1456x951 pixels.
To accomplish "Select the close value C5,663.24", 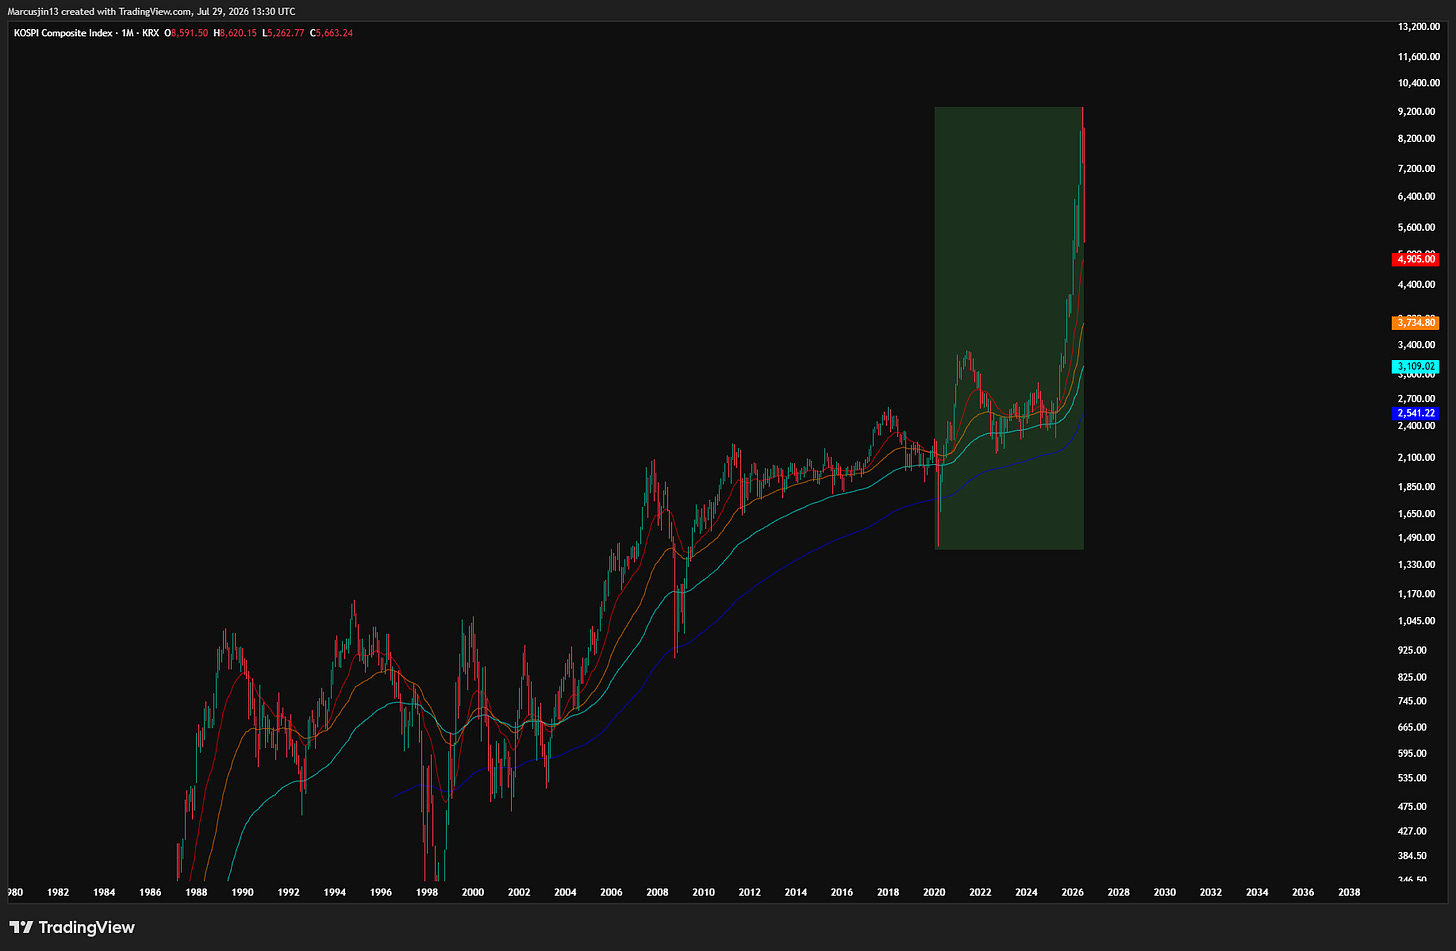I will coord(331,33).
